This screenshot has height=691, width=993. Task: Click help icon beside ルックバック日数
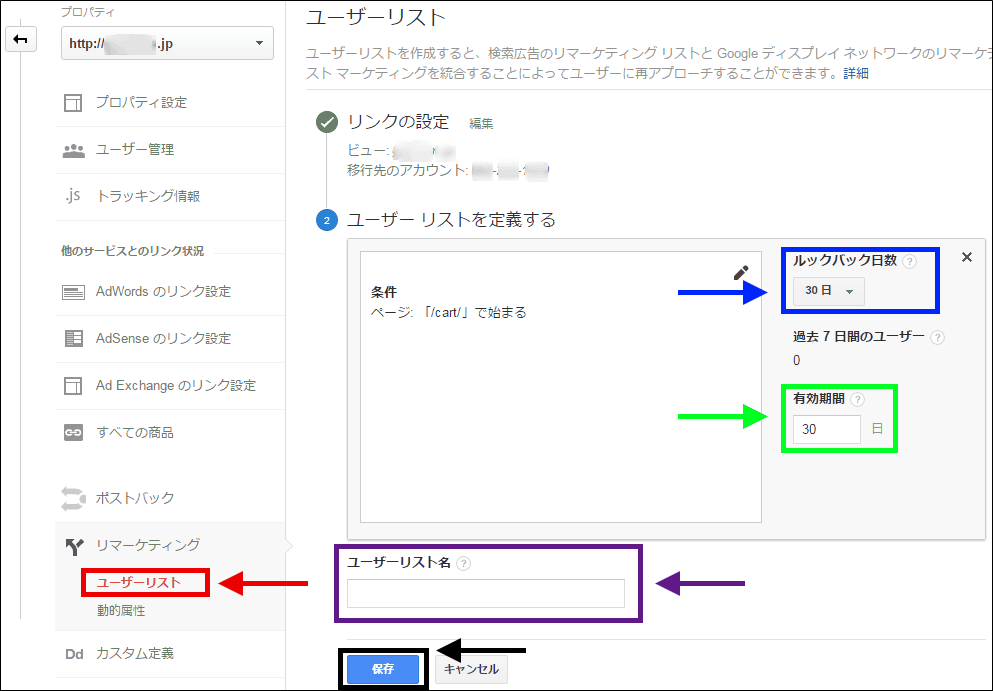coord(909,262)
